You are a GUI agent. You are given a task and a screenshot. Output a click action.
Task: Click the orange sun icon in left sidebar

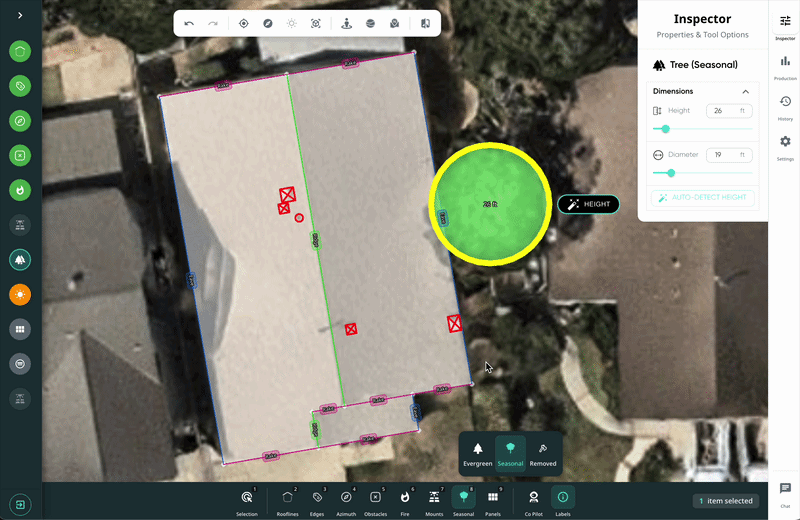(20, 294)
